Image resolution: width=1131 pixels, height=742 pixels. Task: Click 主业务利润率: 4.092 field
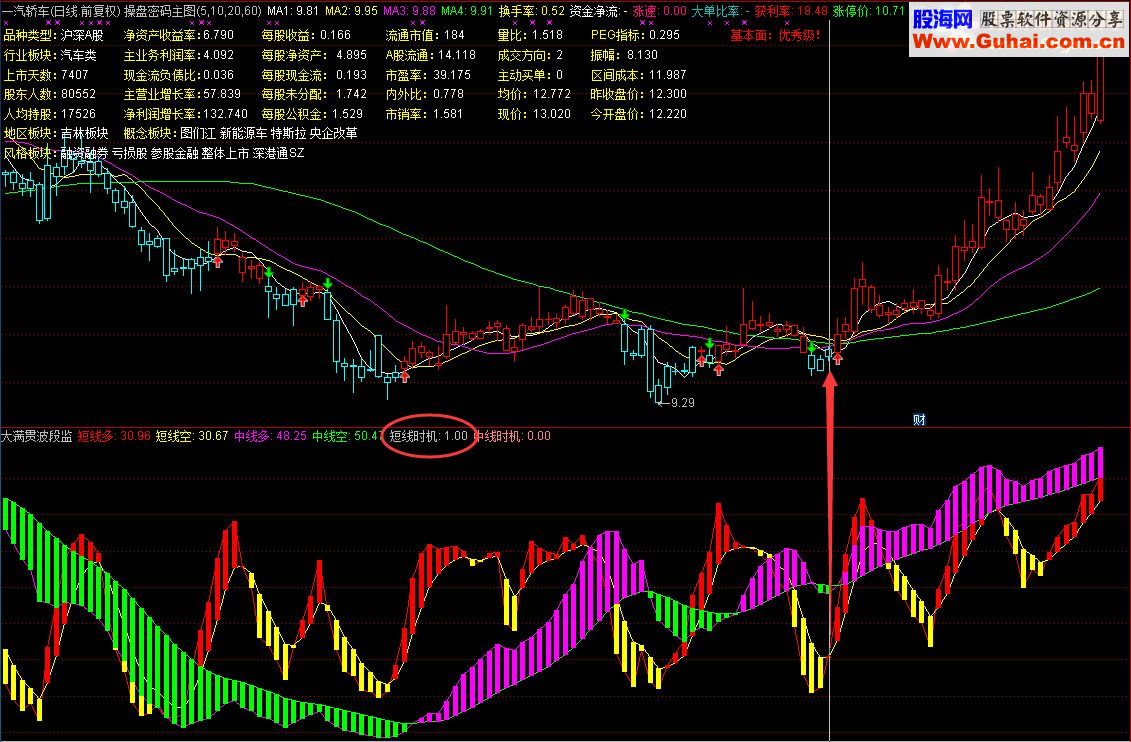(x=179, y=55)
